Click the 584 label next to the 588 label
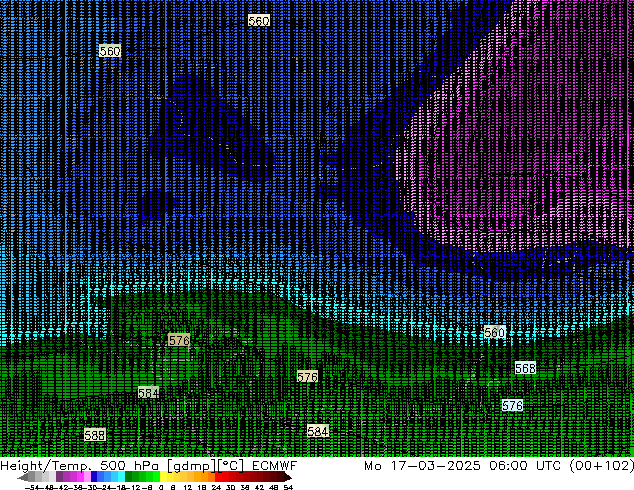Viewport: 634px width, 490px height. [148, 392]
